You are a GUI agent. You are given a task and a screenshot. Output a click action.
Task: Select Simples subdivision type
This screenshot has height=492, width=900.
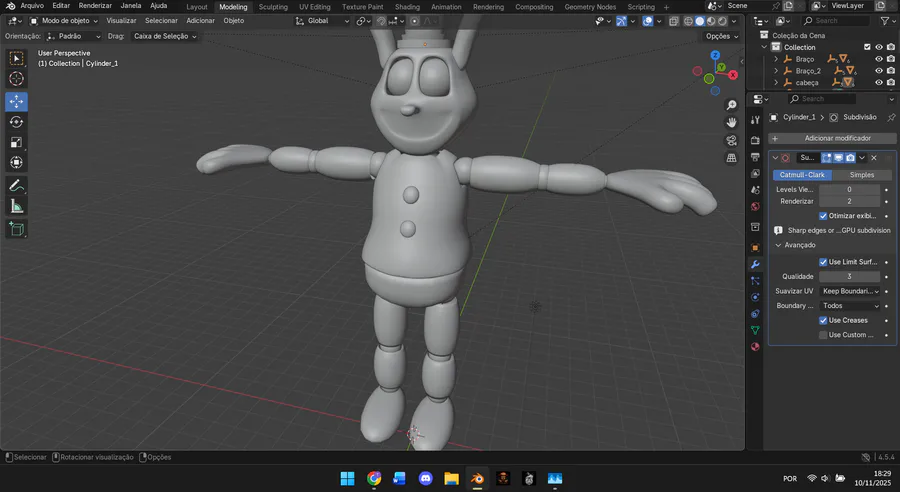click(862, 175)
